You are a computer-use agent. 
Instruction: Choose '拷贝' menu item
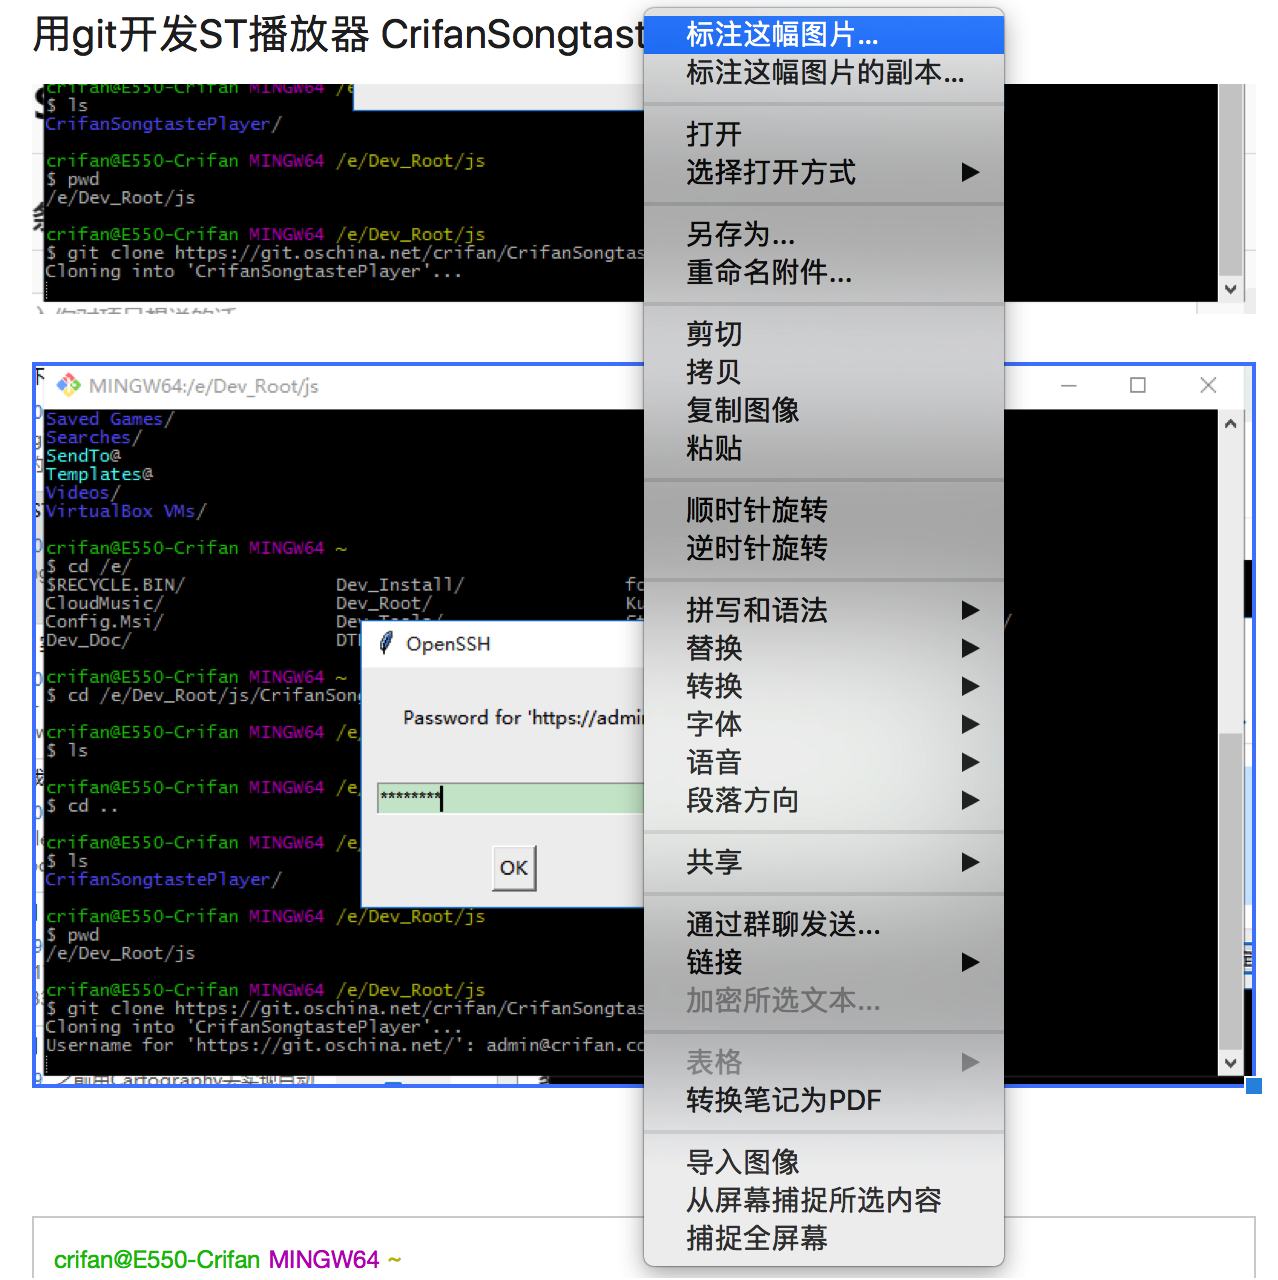824,372
